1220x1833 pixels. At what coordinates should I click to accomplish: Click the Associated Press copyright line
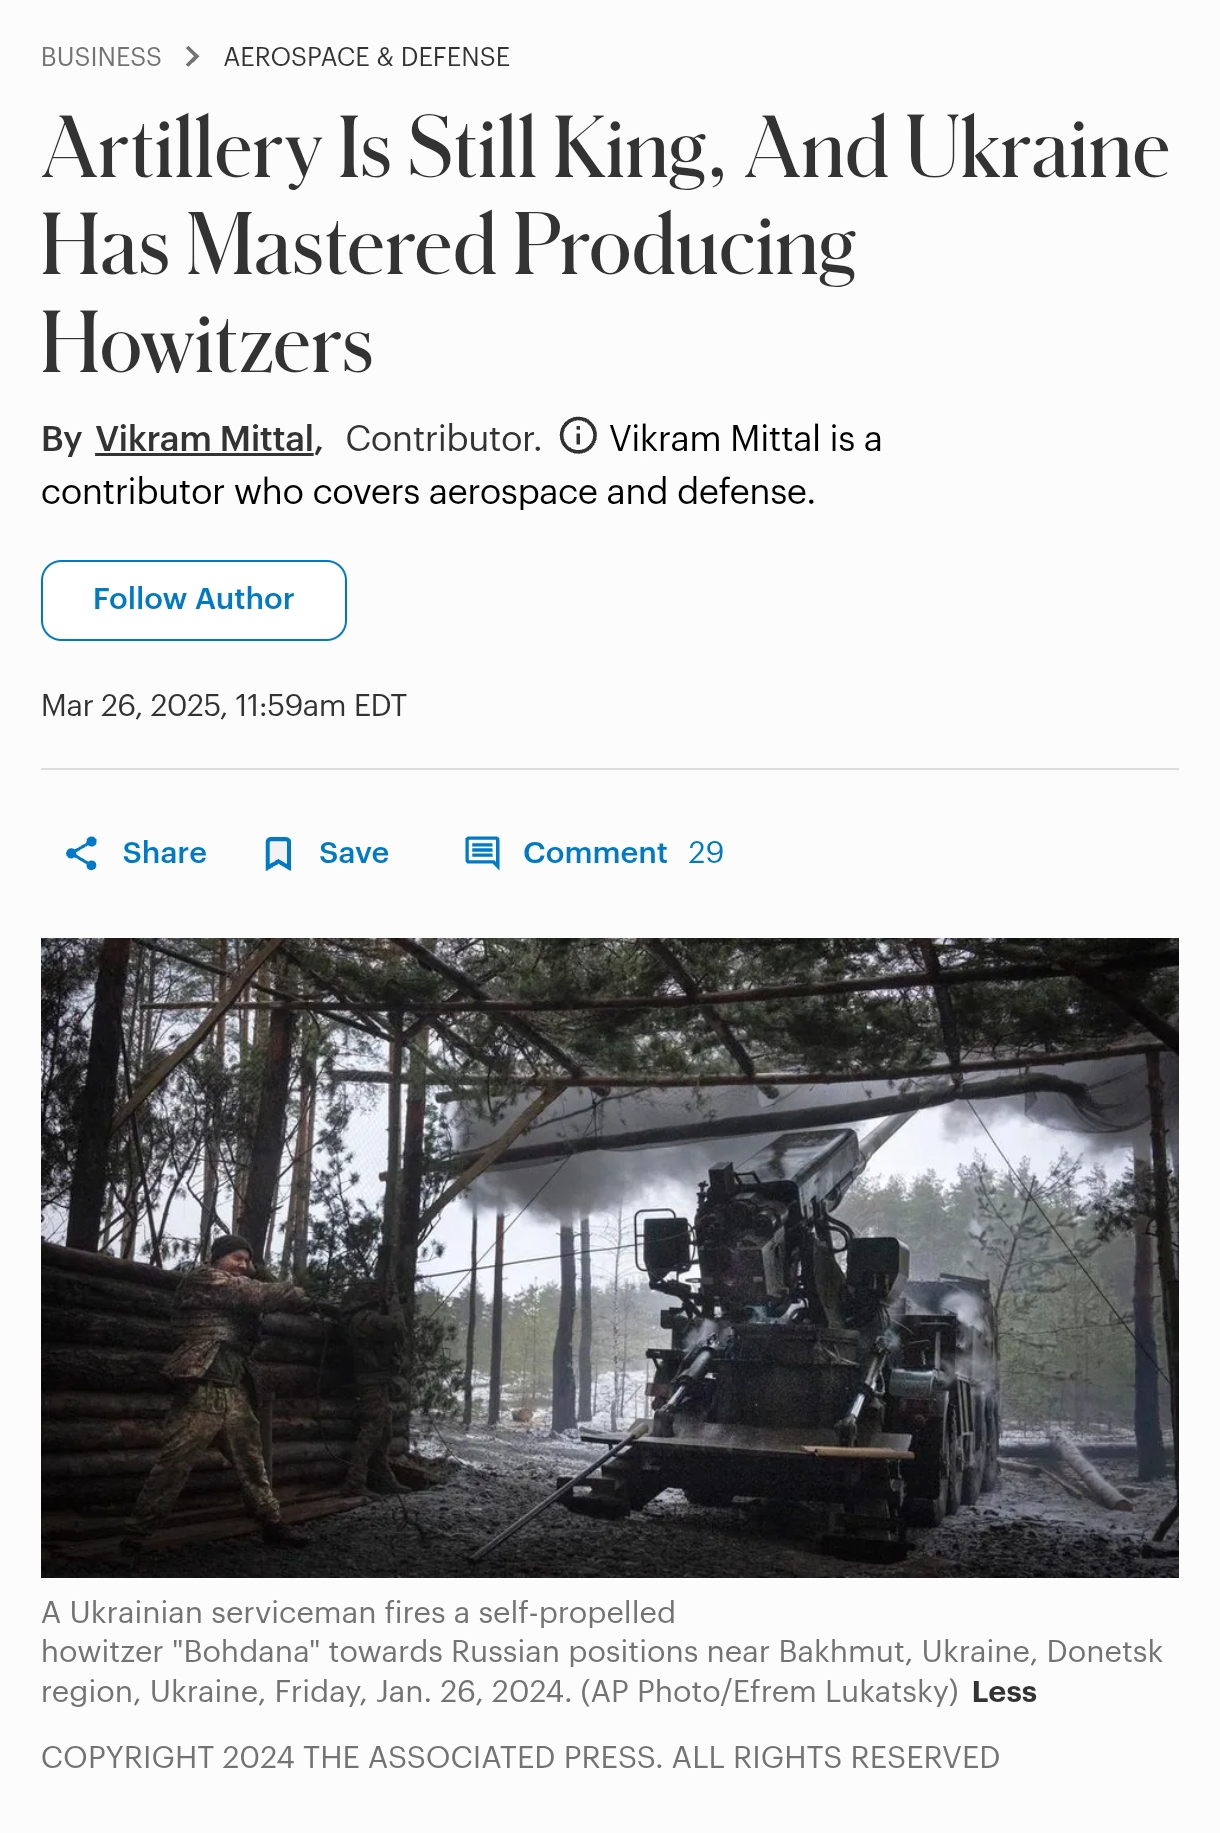[520, 1757]
